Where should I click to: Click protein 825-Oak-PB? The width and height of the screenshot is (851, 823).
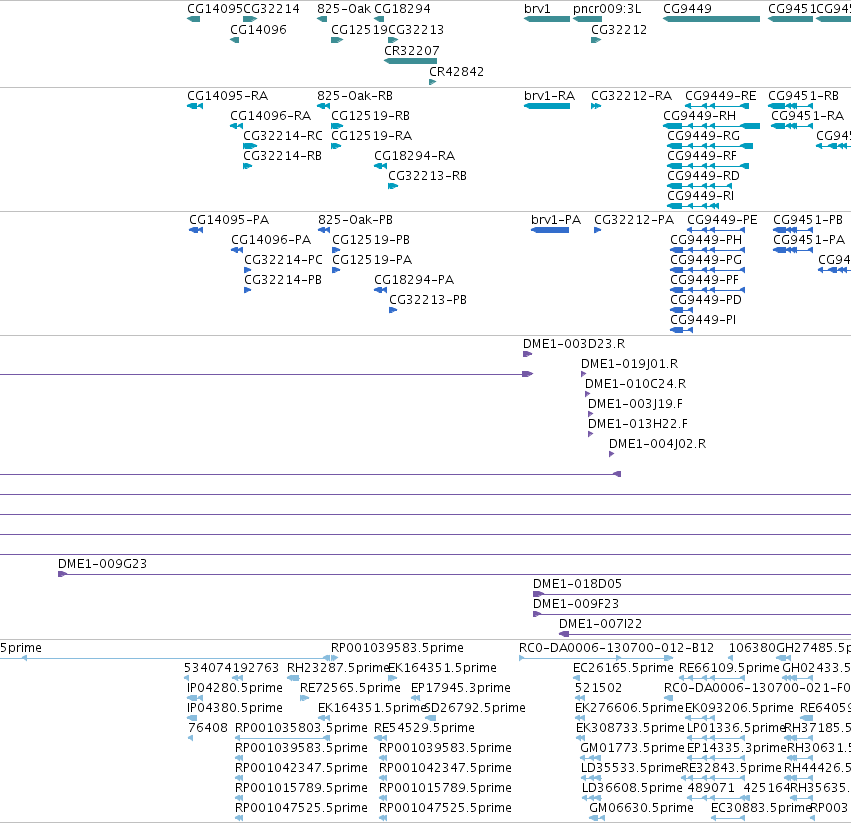tap(355, 220)
